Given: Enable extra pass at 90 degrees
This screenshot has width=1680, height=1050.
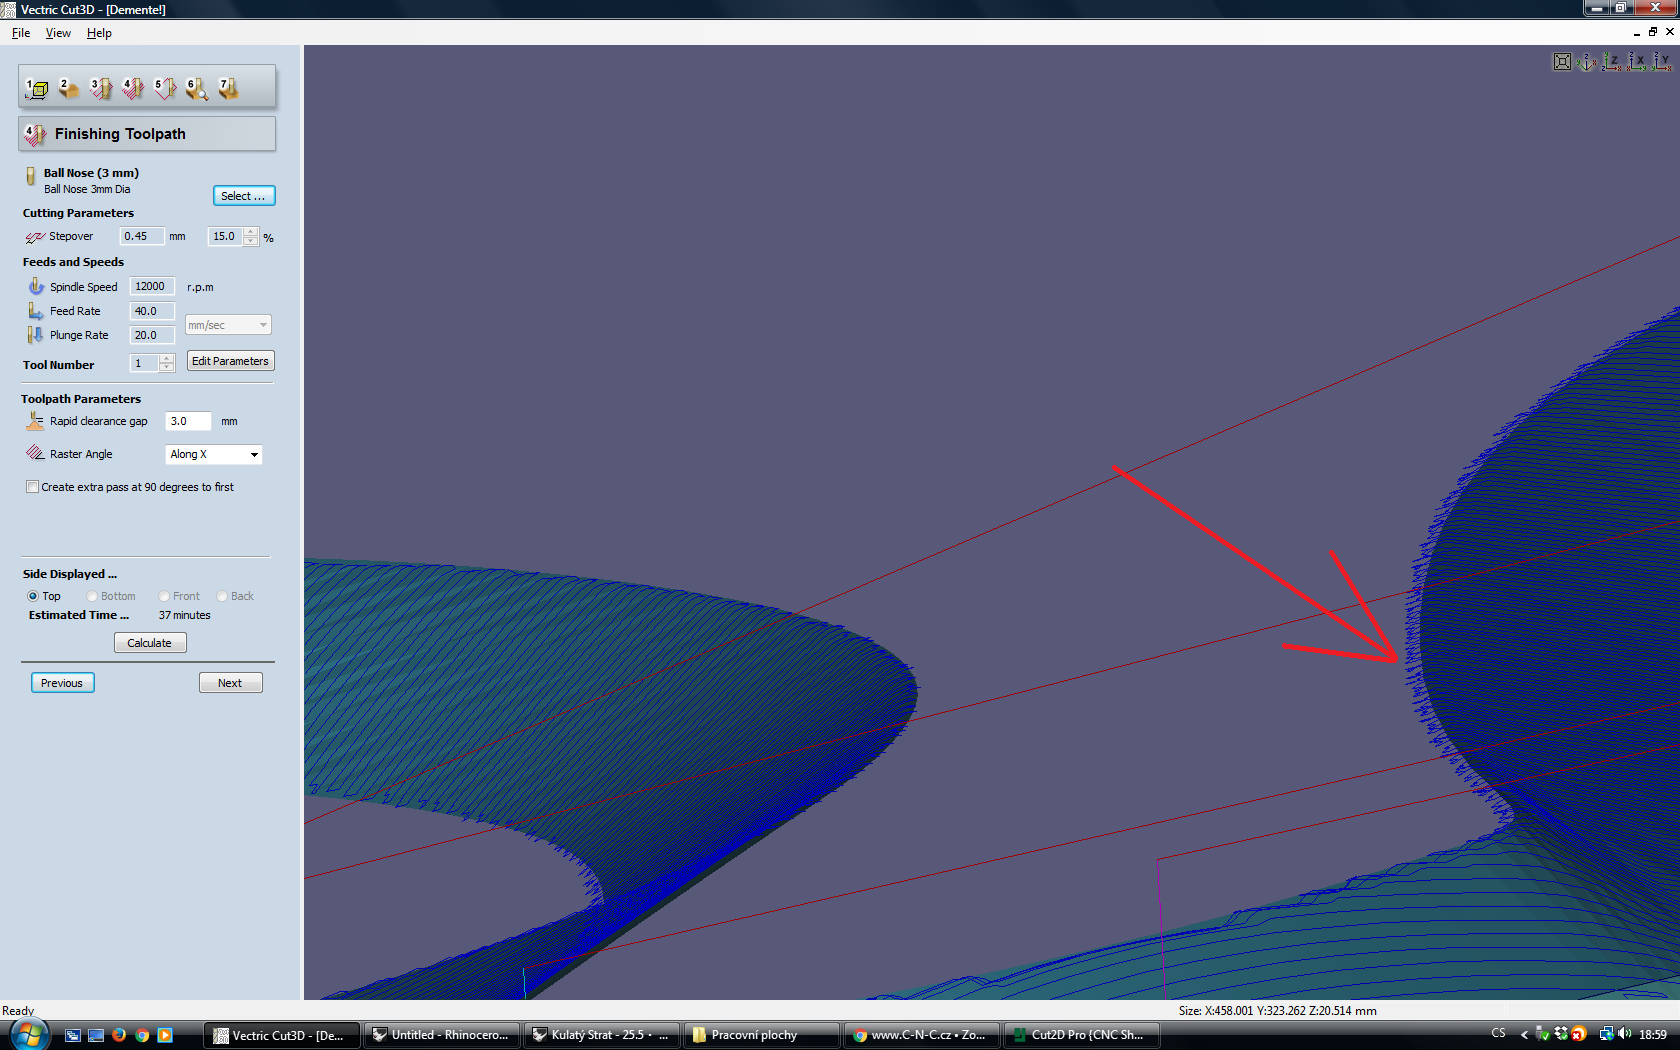Looking at the screenshot, I should pos(33,487).
